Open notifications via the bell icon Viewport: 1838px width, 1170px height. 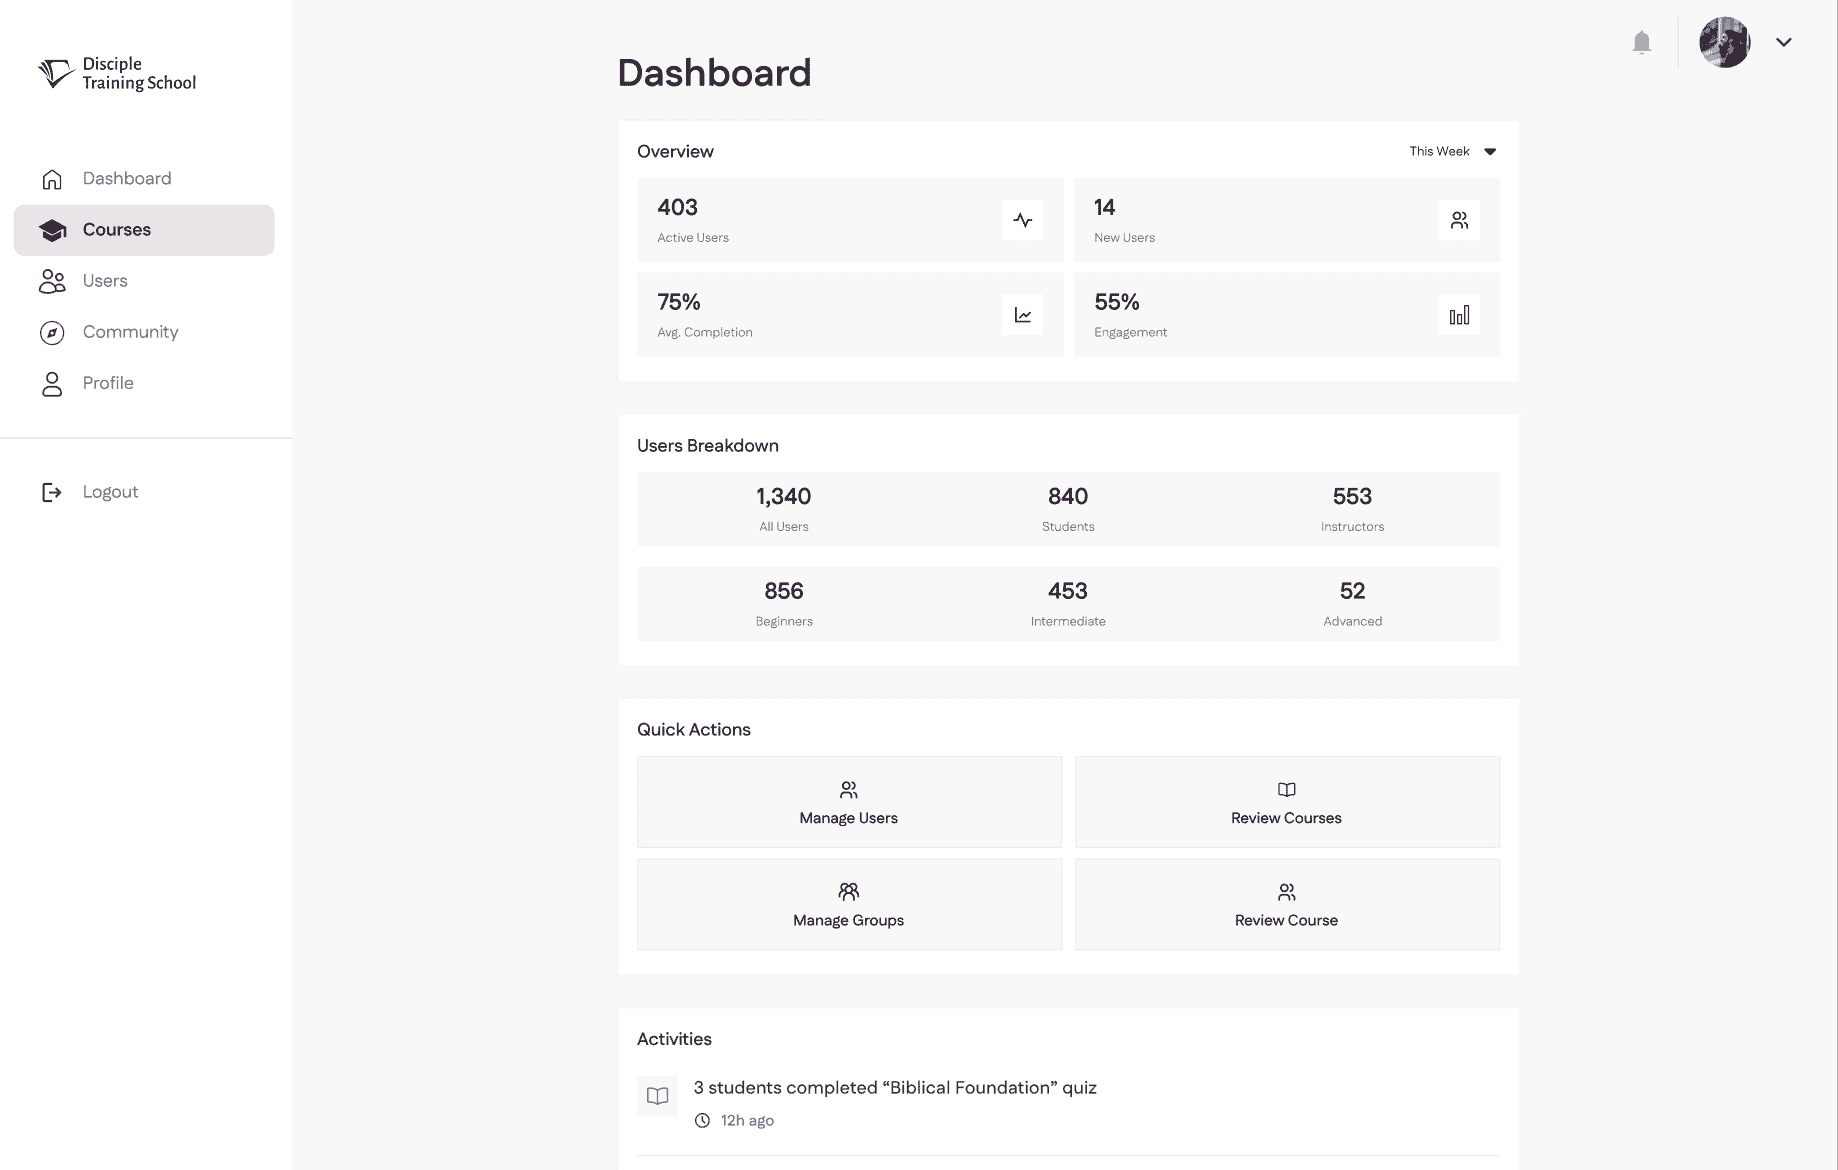click(1641, 42)
